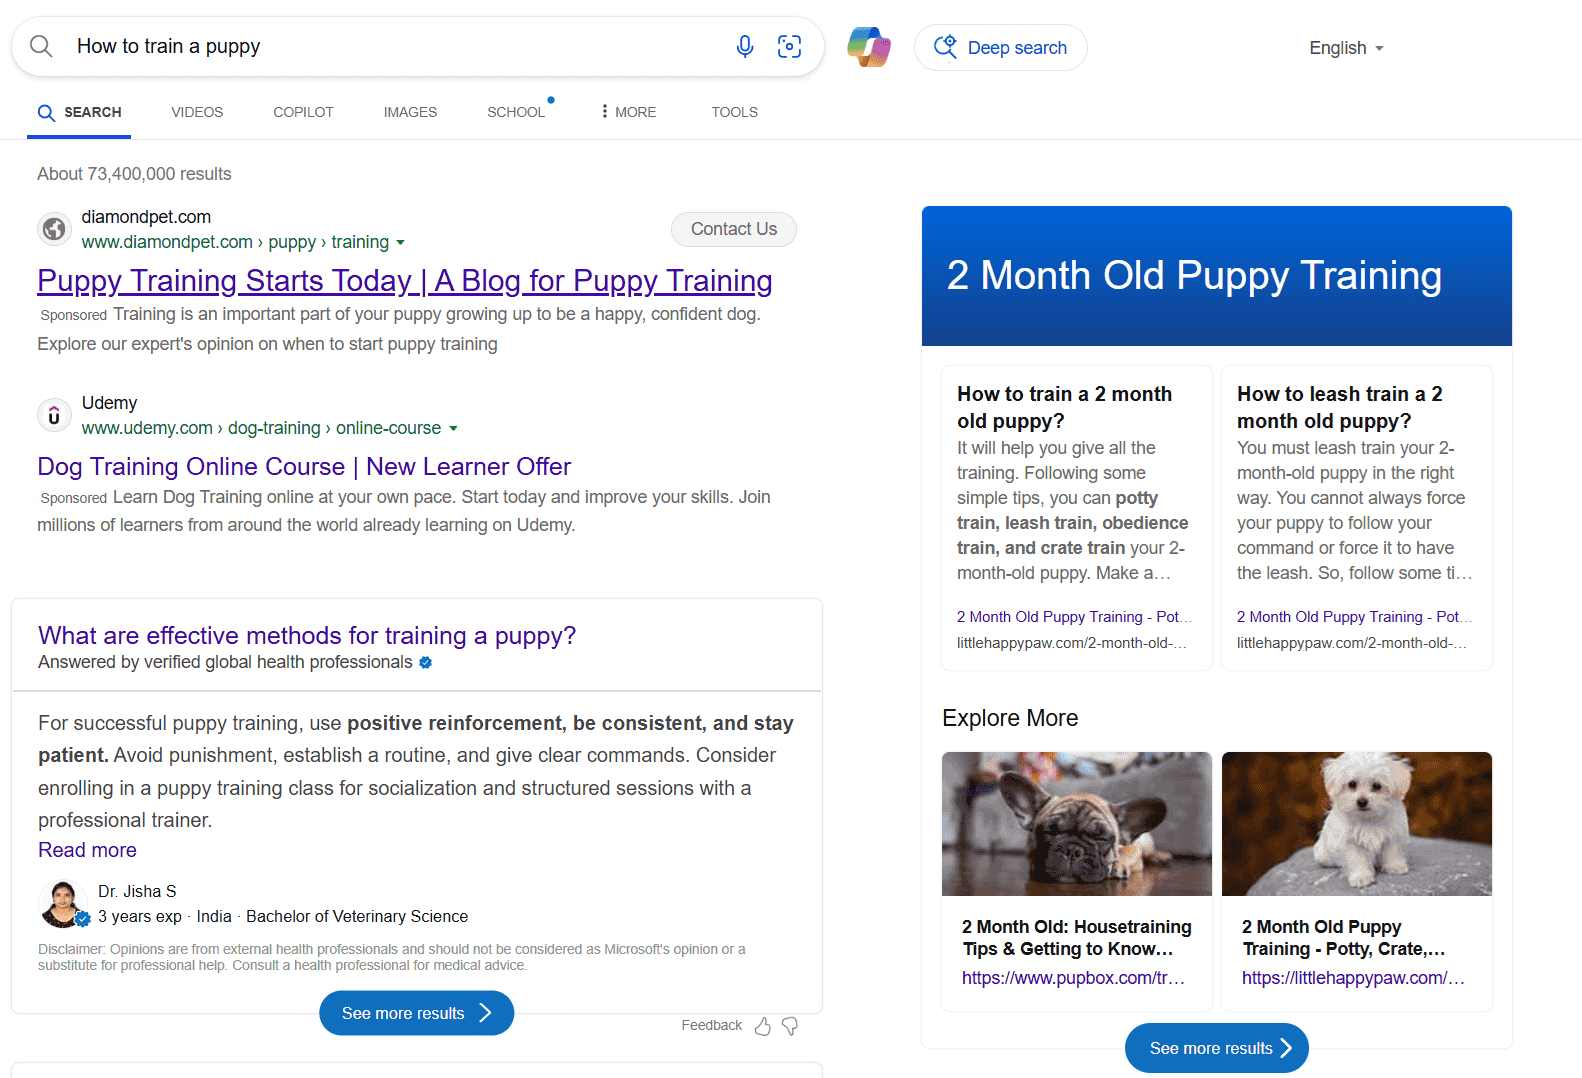The width and height of the screenshot is (1582, 1078).
Task: Click the verified badge beside health professionals
Action: pyautogui.click(x=425, y=662)
